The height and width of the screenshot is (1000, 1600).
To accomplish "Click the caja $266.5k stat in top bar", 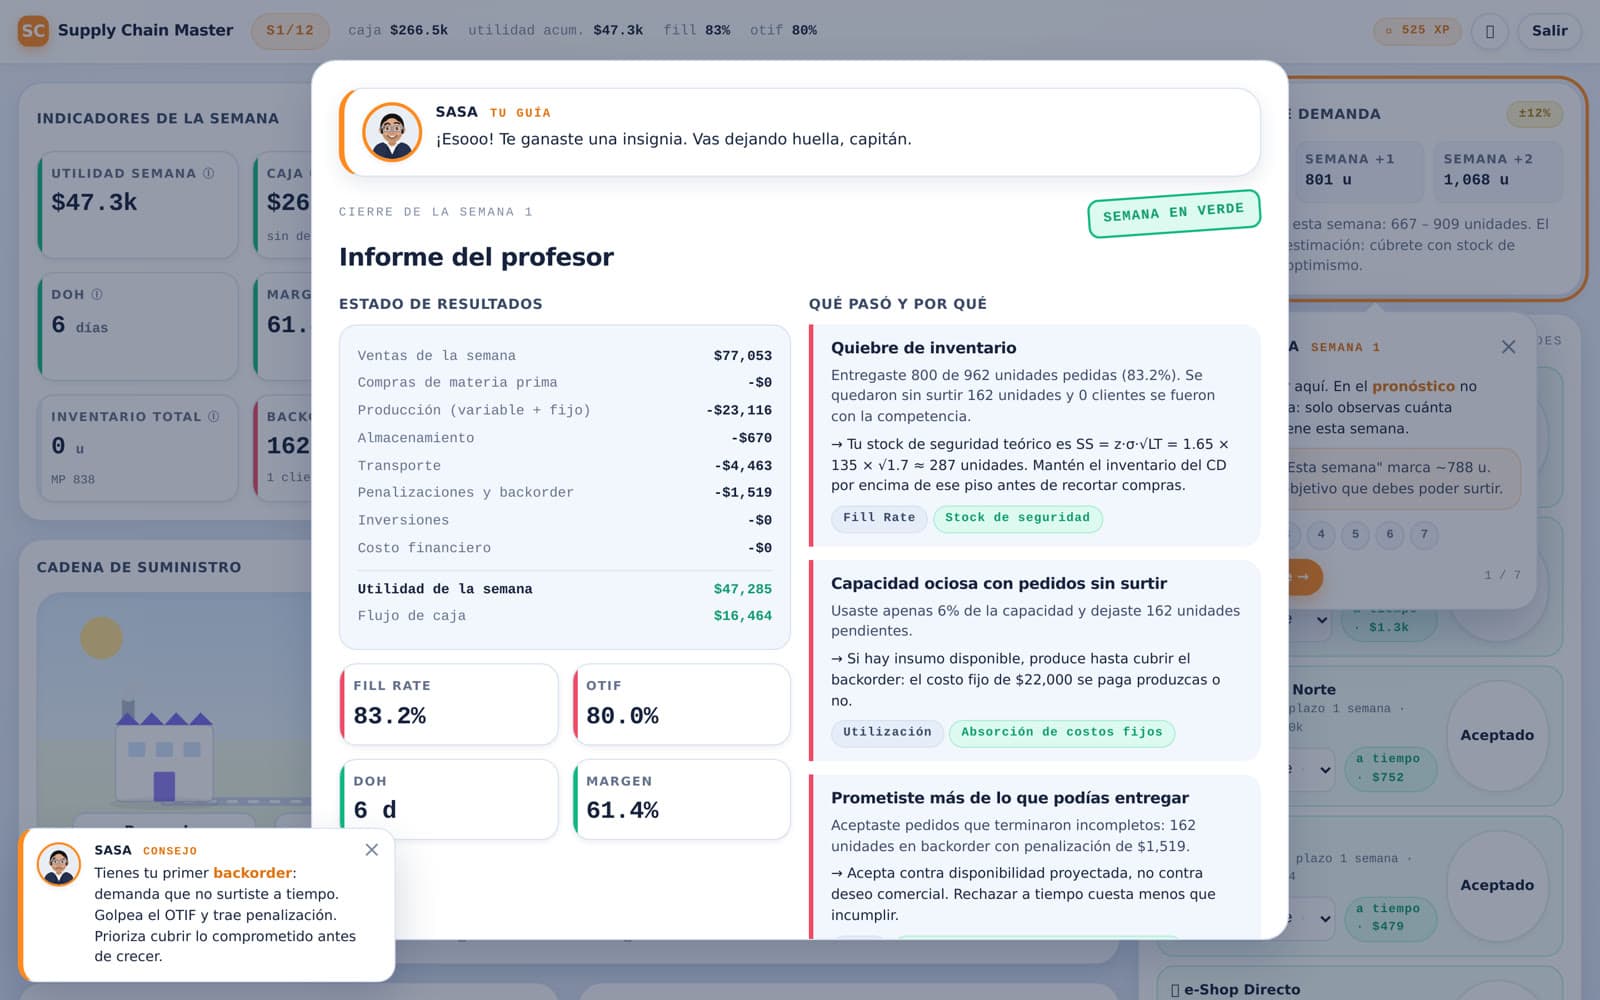I will 398,30.
